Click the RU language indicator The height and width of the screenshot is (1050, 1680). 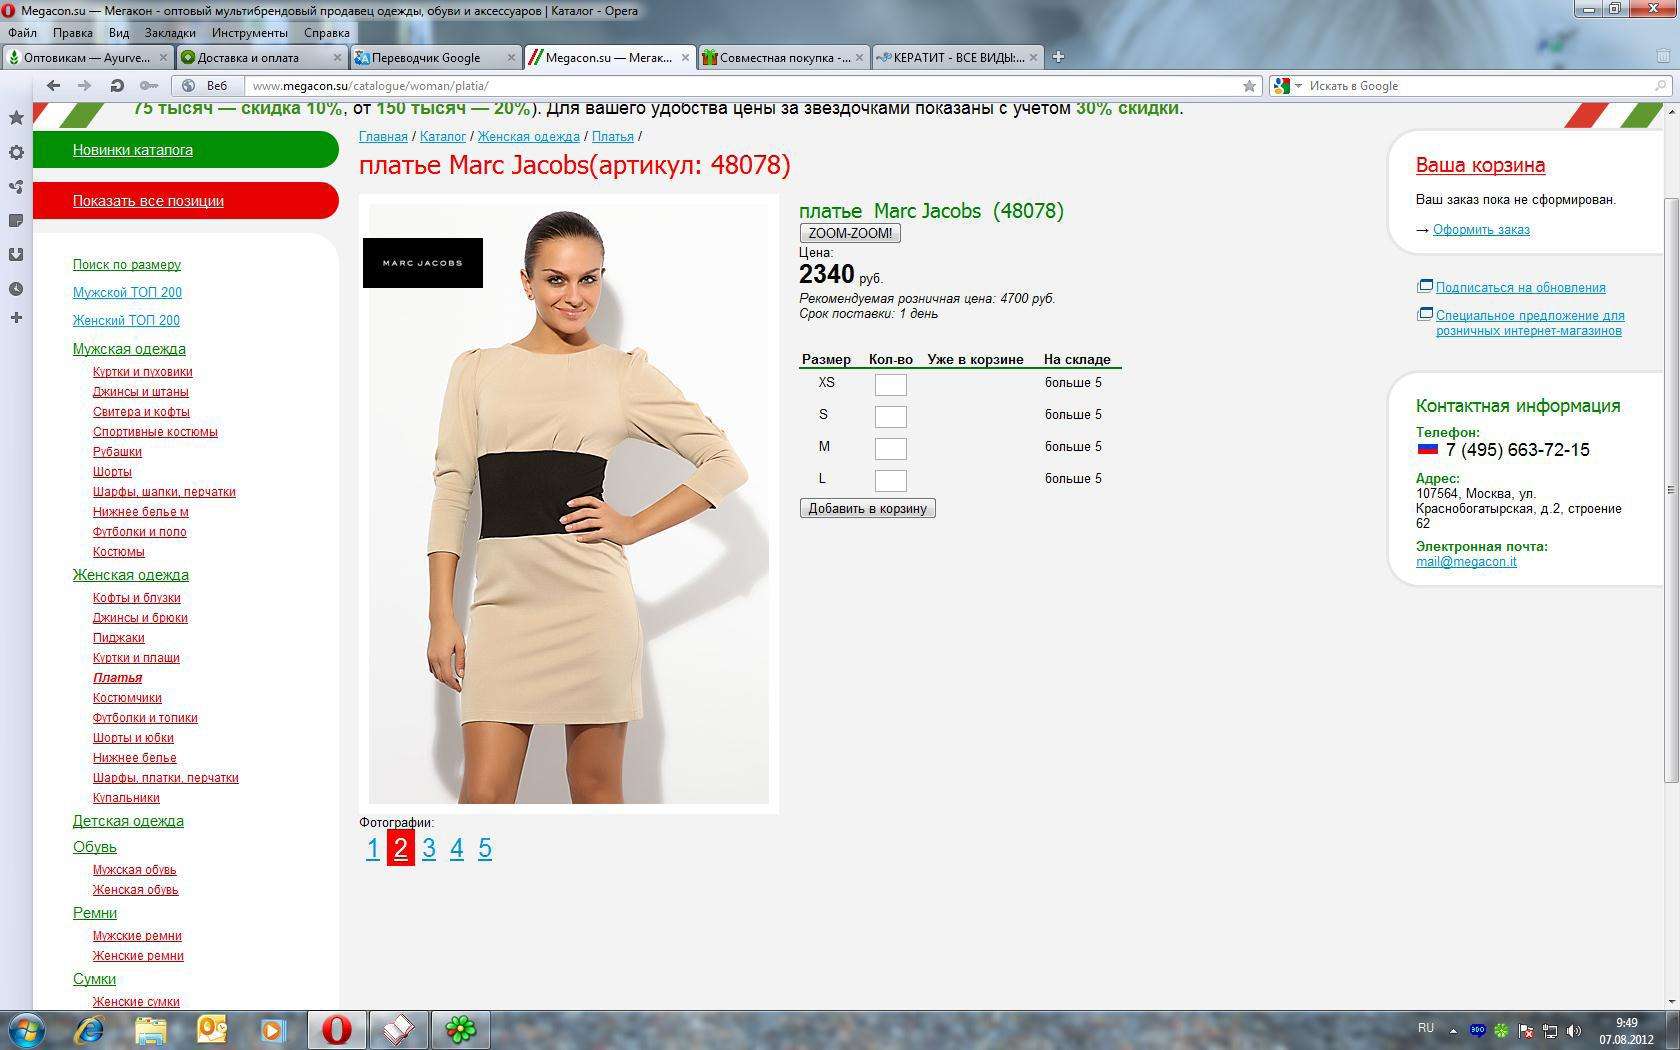(1426, 1028)
